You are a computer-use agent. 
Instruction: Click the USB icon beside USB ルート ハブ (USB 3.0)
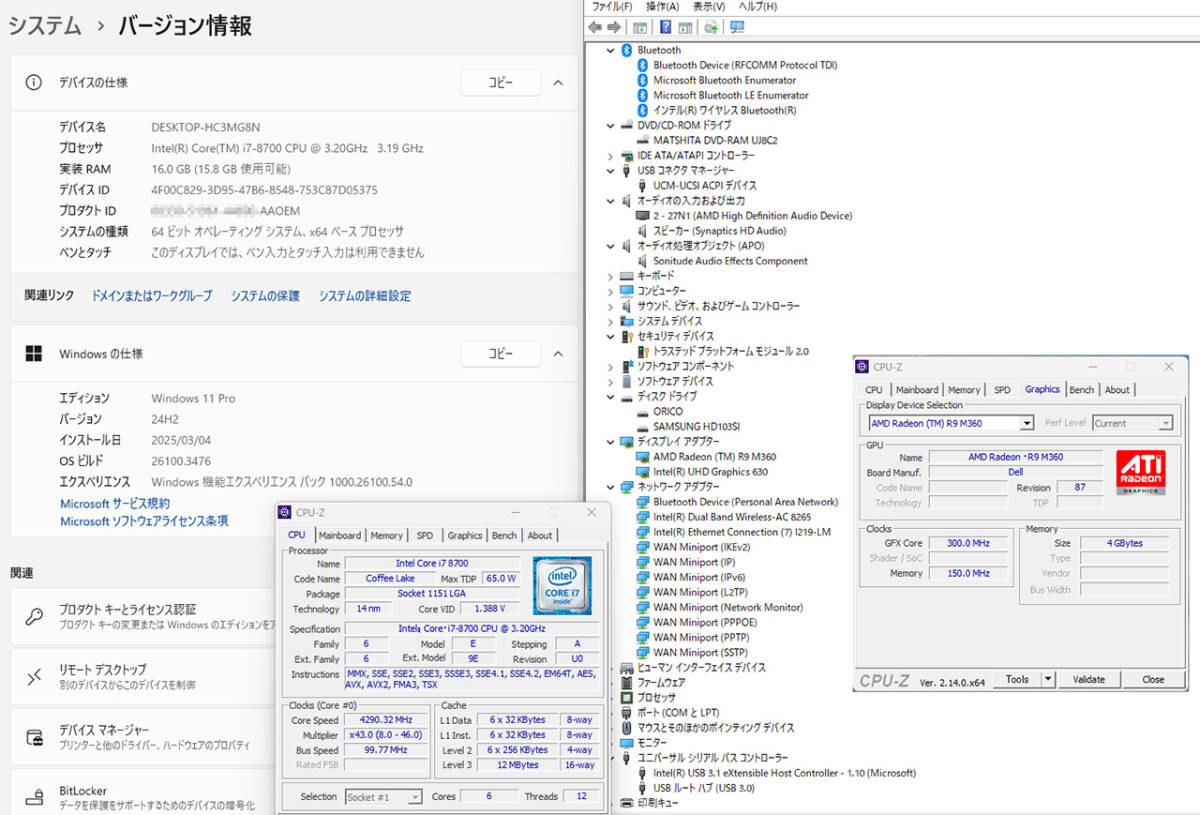pyautogui.click(x=643, y=788)
